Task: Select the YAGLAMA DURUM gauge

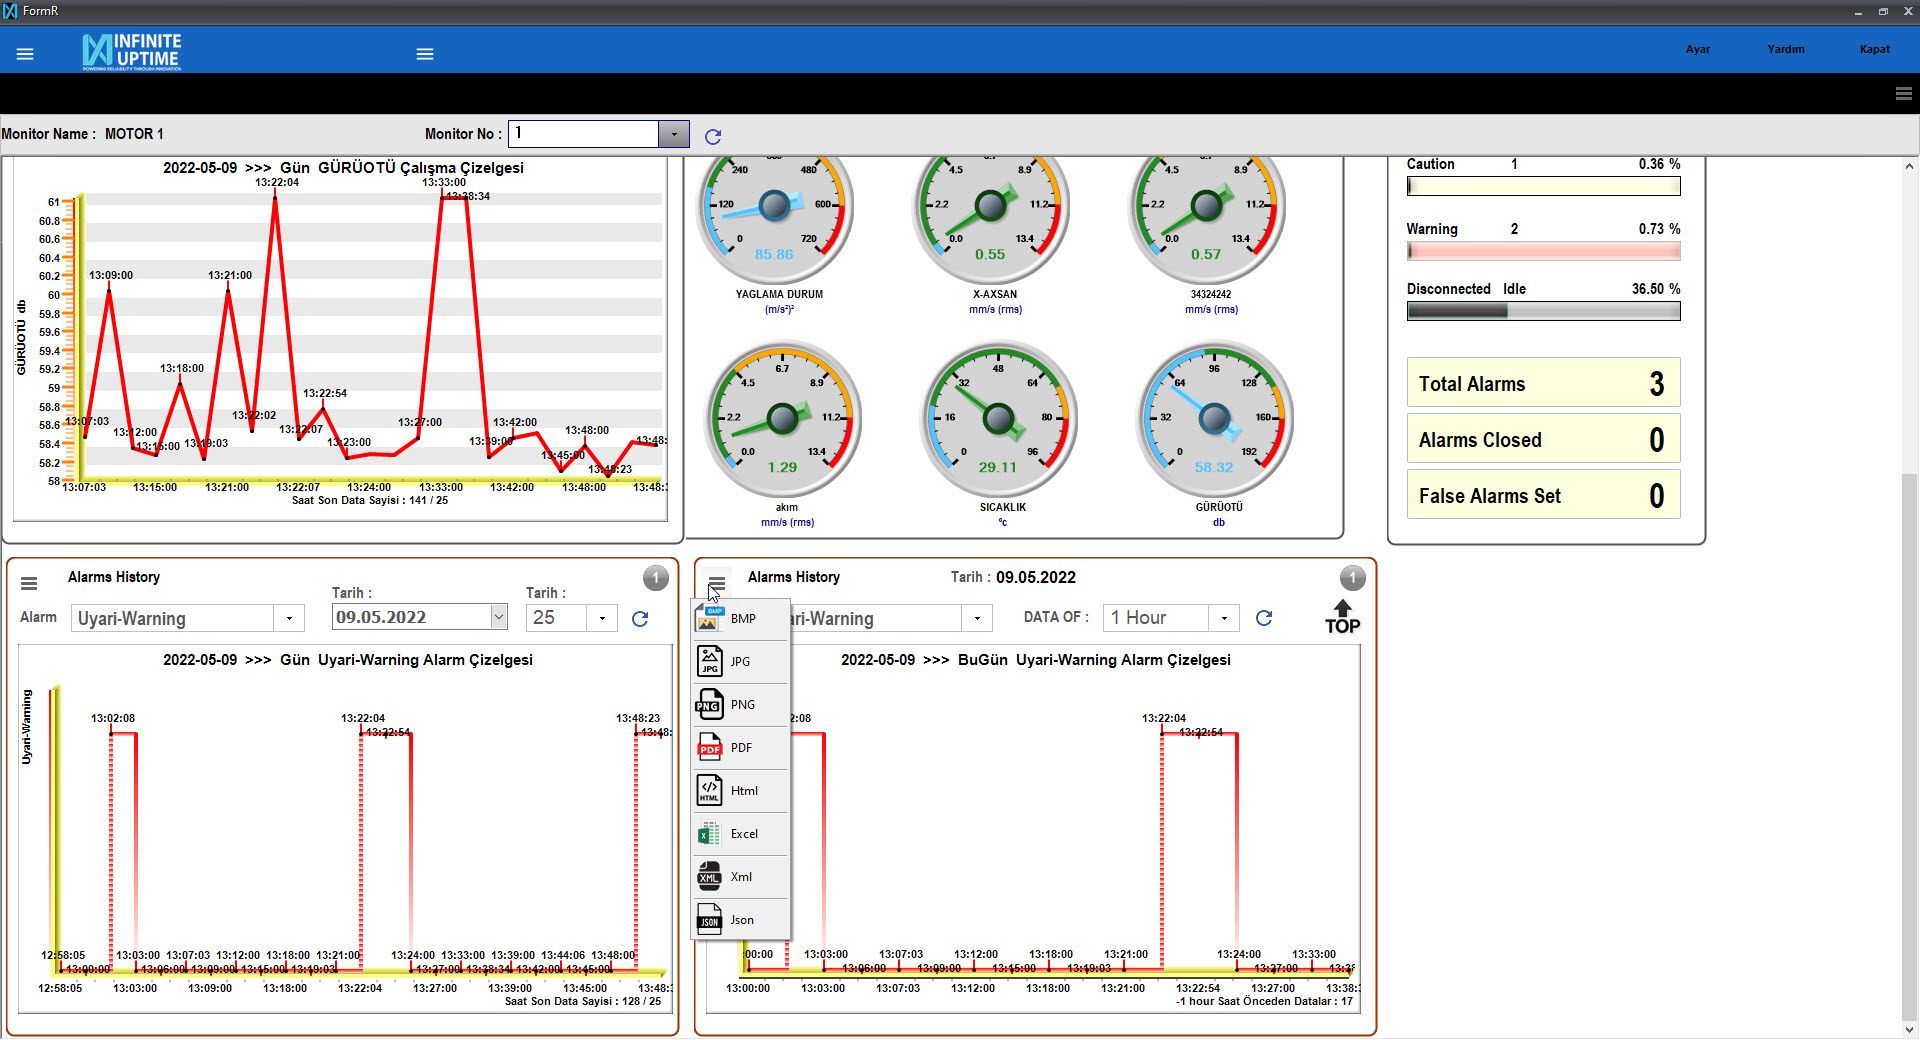Action: pyautogui.click(x=775, y=207)
